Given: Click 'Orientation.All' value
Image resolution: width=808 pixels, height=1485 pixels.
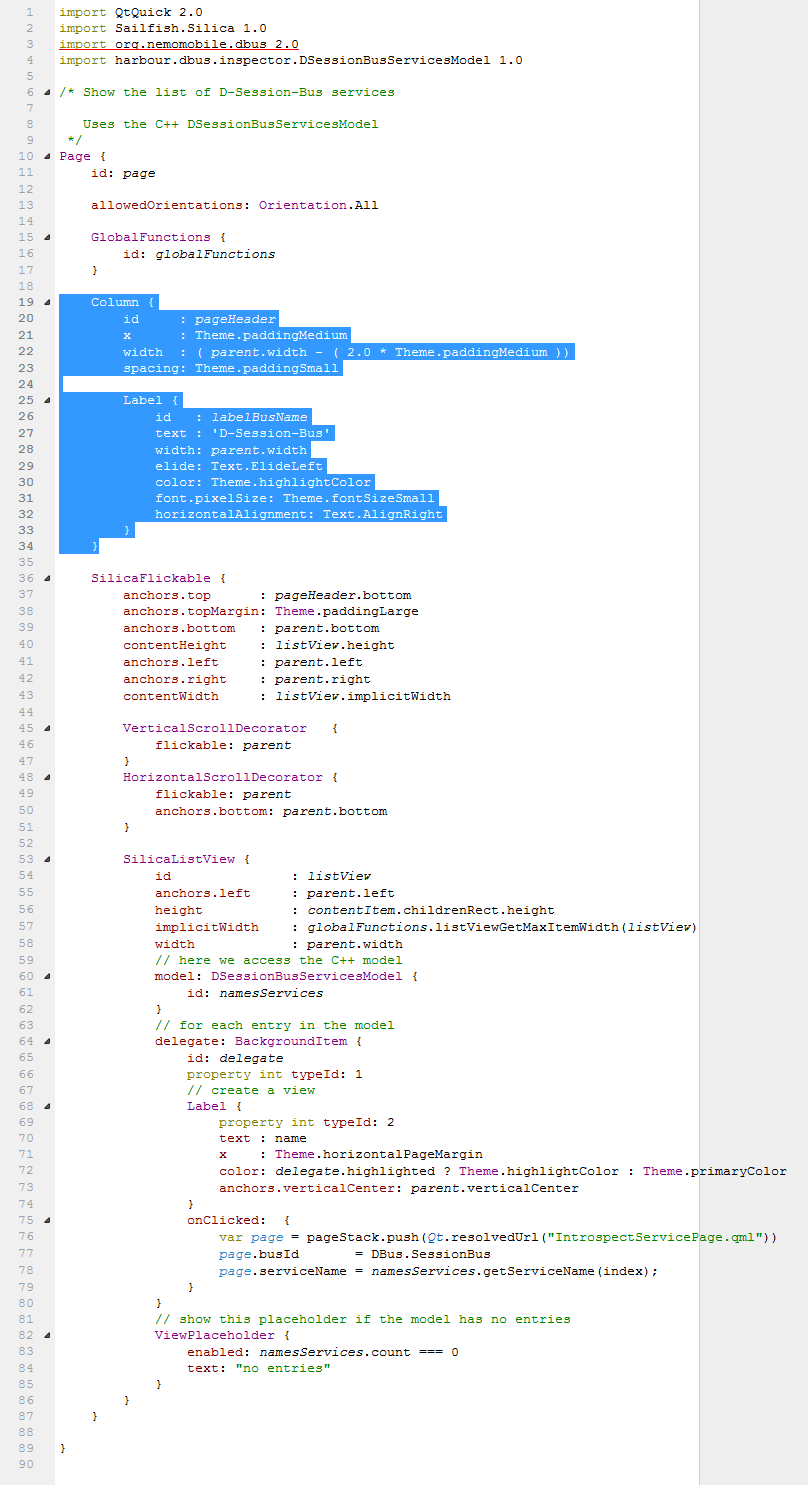Looking at the screenshot, I should tap(319, 205).
